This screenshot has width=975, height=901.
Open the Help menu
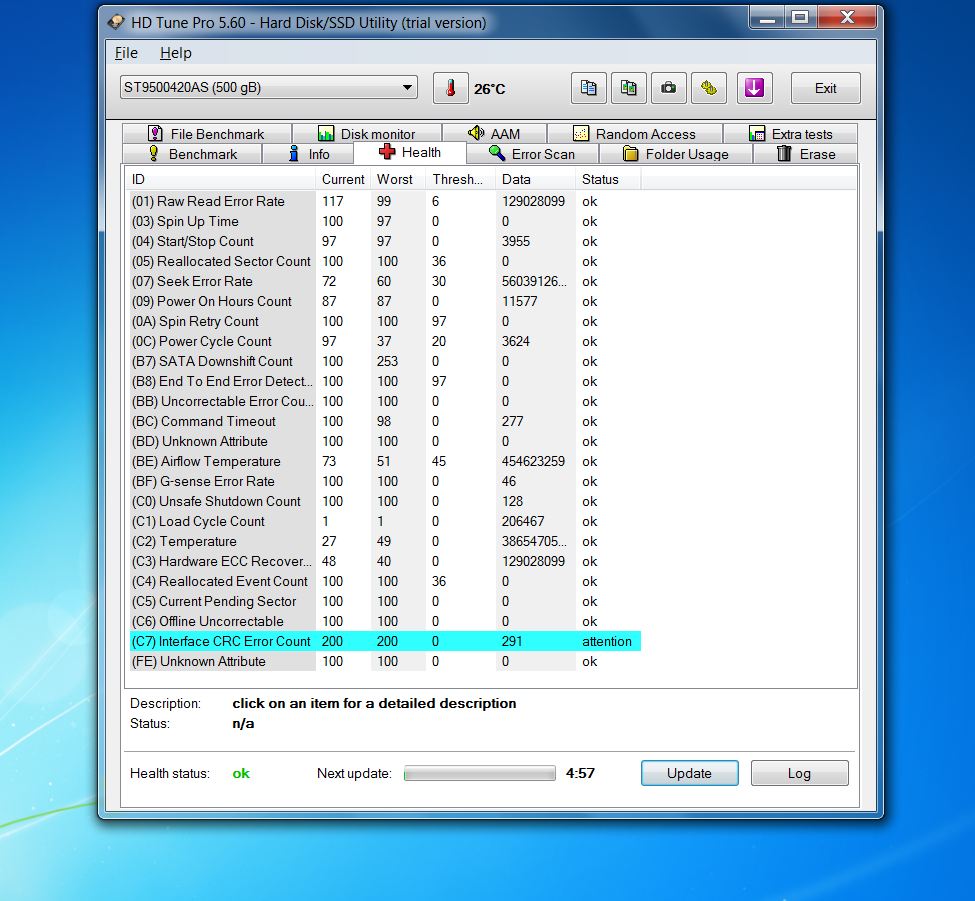pyautogui.click(x=176, y=53)
